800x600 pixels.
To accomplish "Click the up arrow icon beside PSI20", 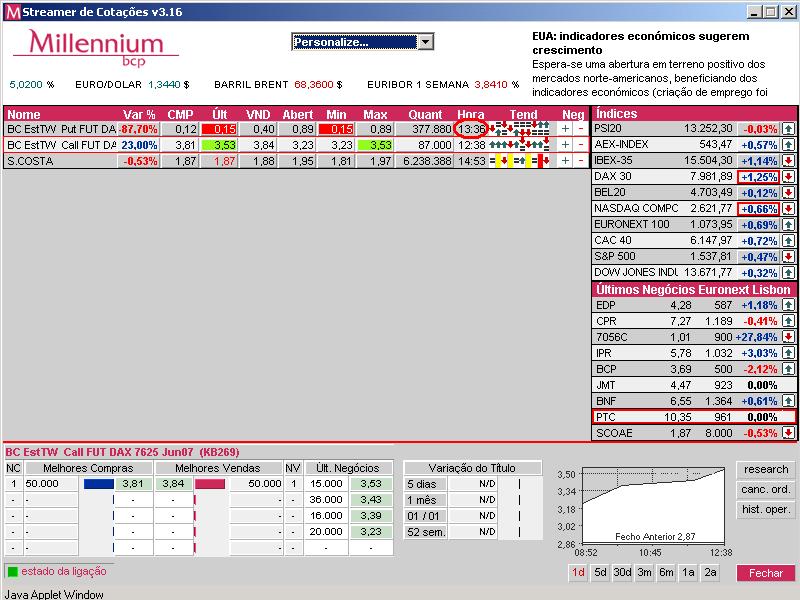I will coord(788,129).
